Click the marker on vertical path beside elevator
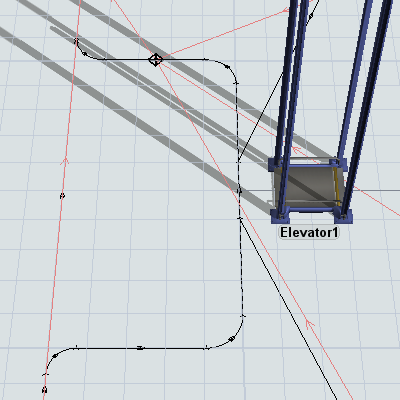Viewport: 400px width, 400px height. tap(239, 191)
